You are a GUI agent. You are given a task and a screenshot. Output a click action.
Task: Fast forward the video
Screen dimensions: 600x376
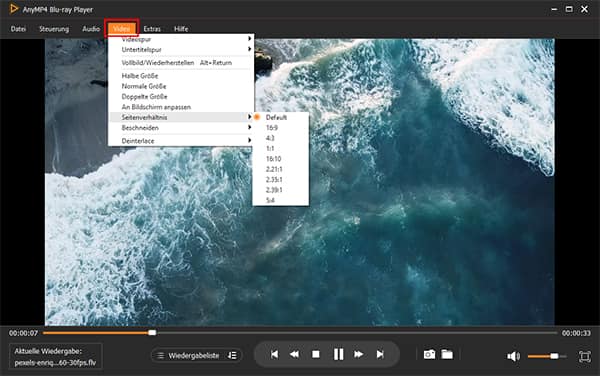click(359, 355)
